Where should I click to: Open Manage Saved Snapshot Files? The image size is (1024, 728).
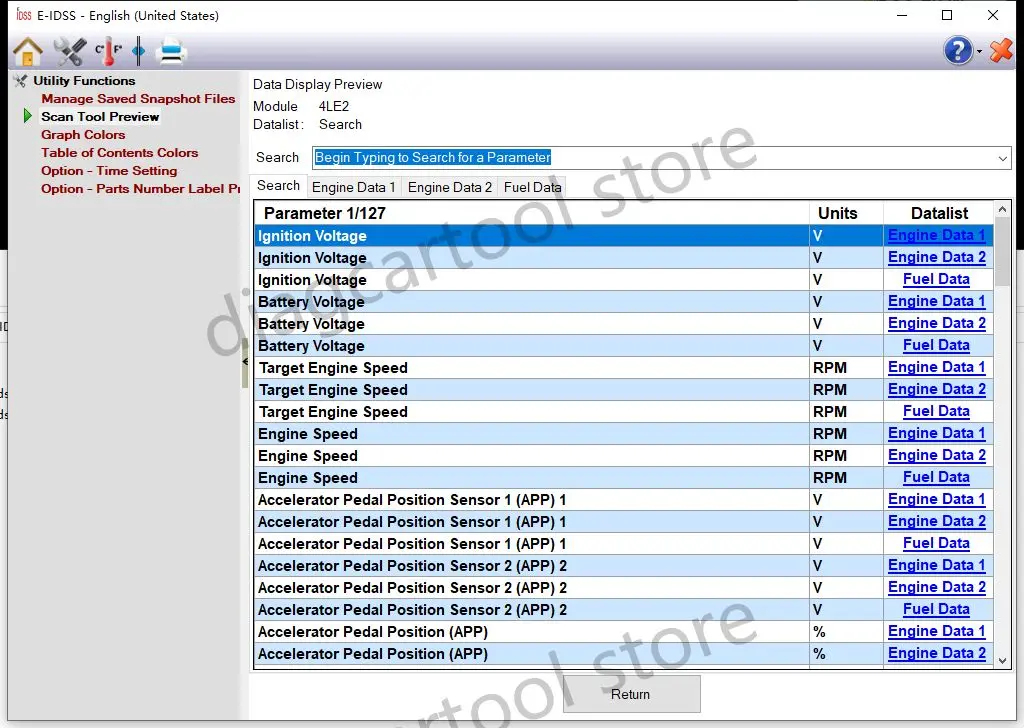point(138,99)
